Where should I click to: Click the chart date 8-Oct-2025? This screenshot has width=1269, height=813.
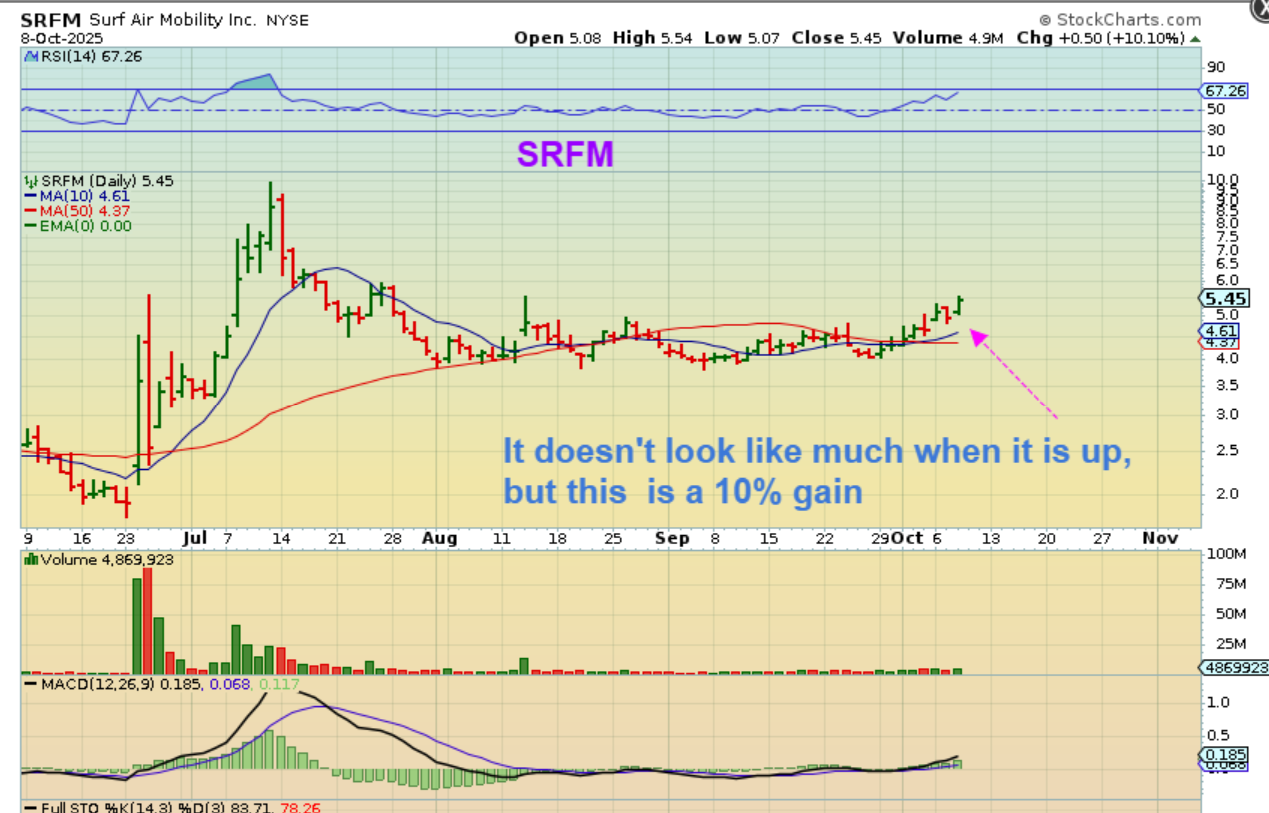pos(62,38)
